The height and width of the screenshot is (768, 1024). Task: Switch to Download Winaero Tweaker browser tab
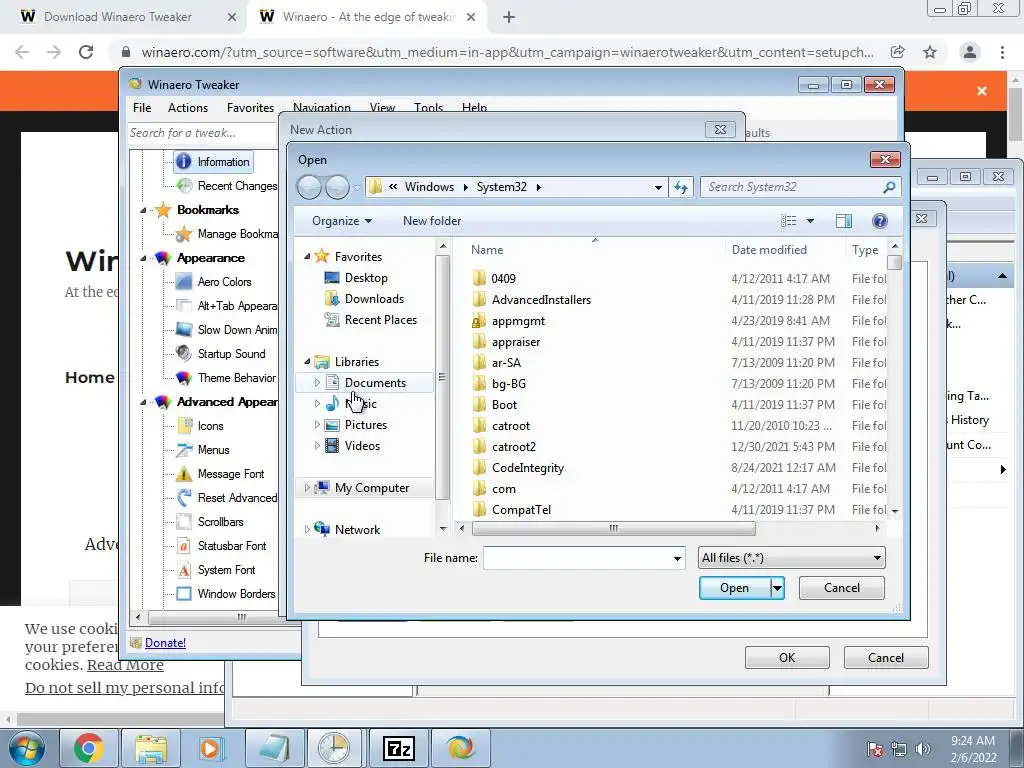coord(118,17)
